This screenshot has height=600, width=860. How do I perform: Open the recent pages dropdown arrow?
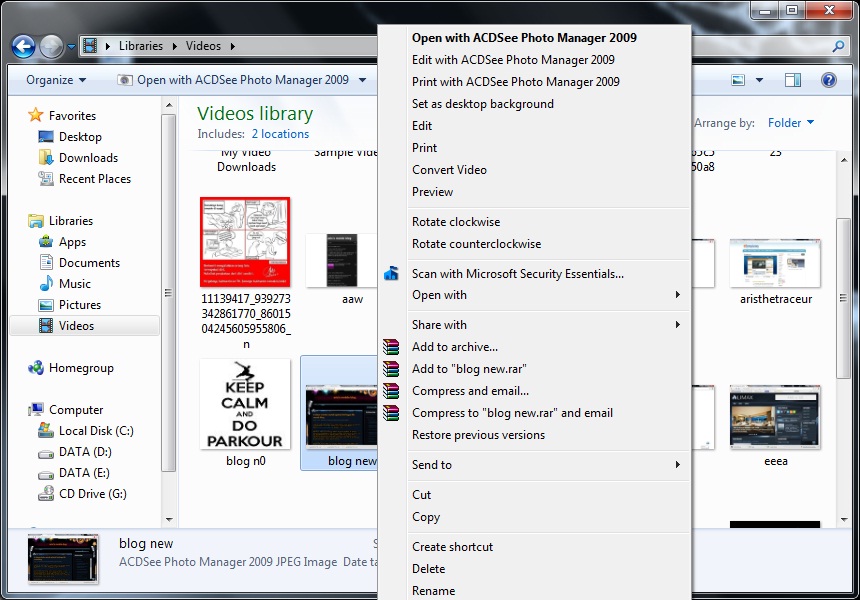click(x=71, y=47)
